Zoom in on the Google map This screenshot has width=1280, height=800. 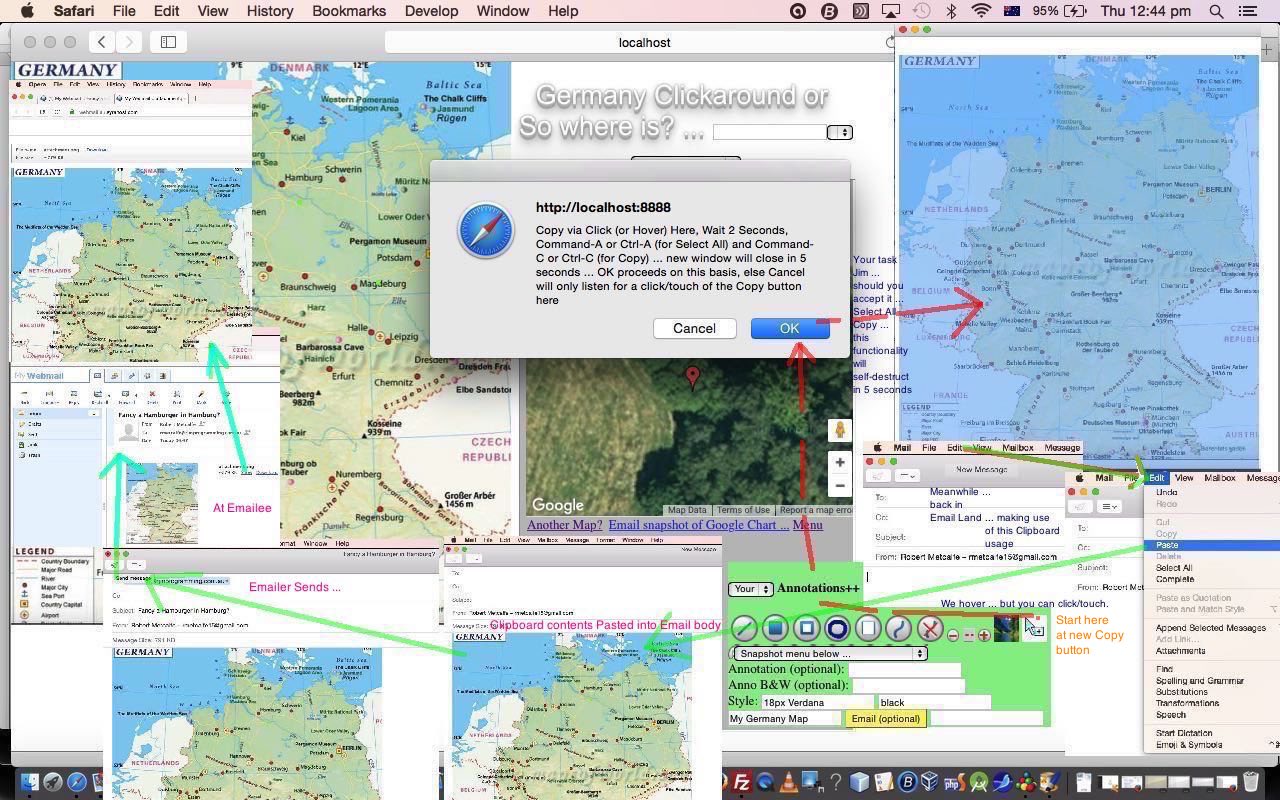(840, 463)
